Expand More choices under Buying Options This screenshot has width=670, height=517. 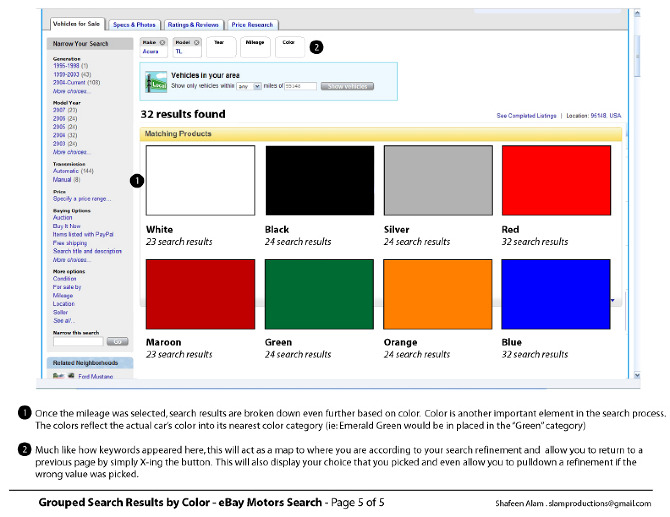click(x=72, y=260)
